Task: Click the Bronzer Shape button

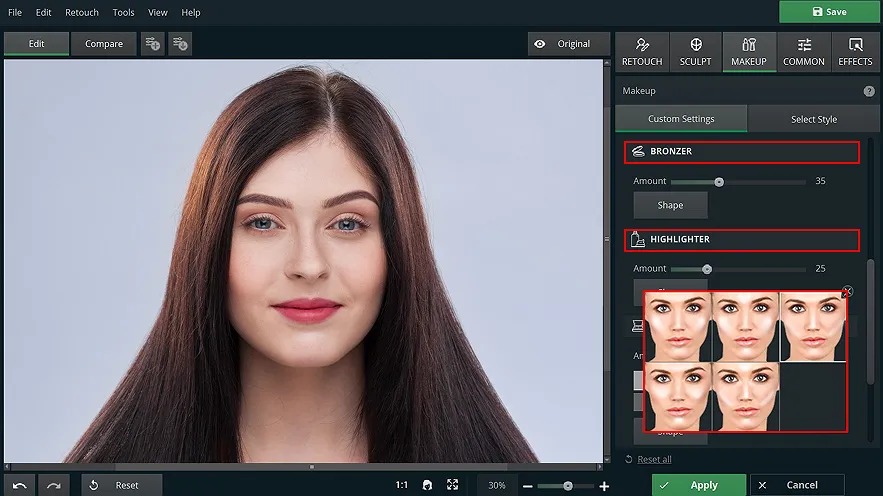Action: click(670, 205)
